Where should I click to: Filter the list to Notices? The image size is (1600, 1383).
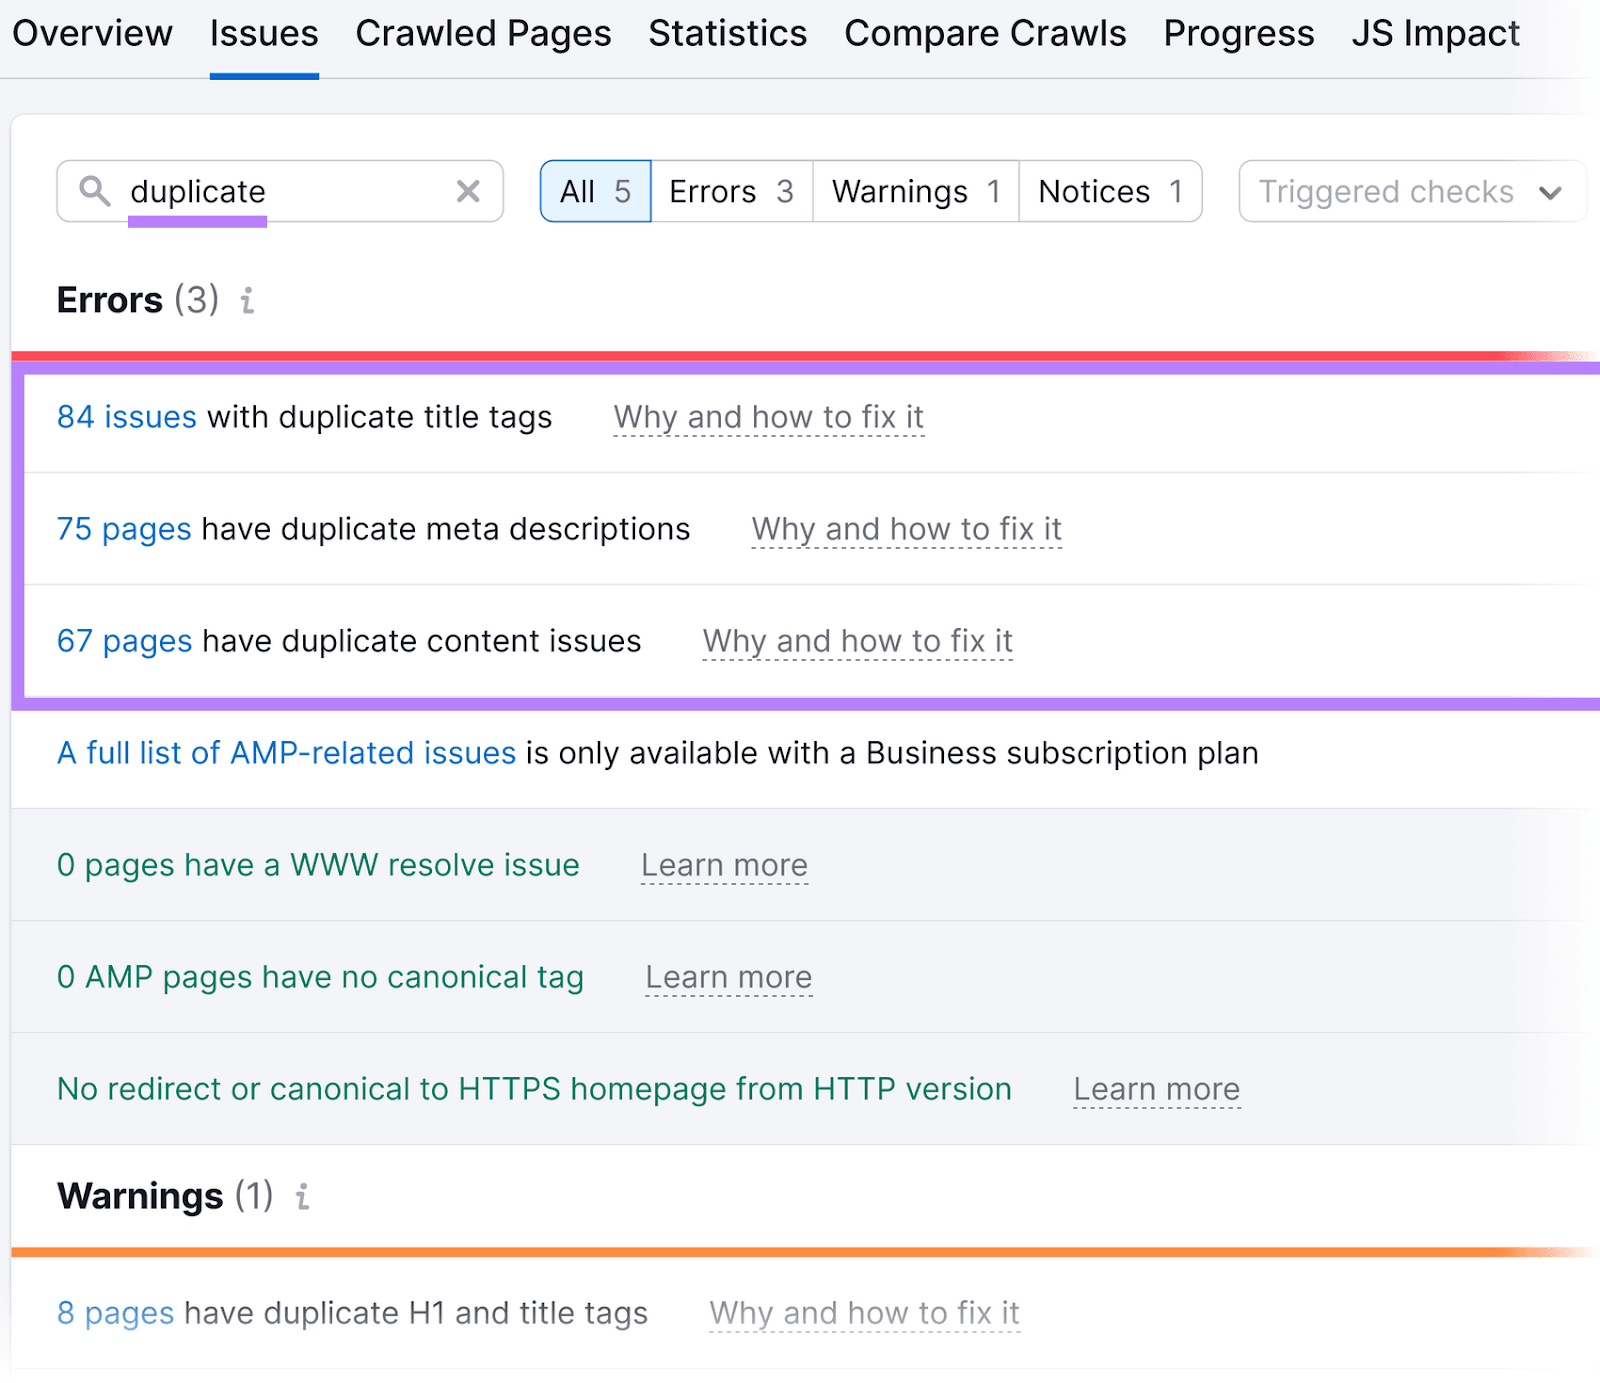[1109, 191]
